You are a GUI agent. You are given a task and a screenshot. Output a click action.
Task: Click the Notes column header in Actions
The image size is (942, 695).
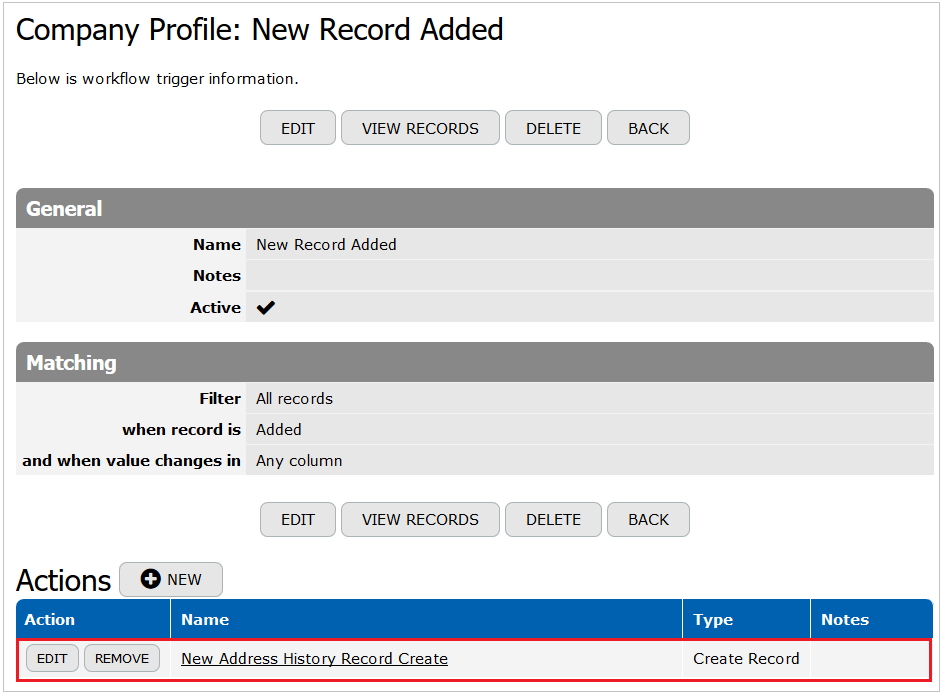(x=845, y=620)
